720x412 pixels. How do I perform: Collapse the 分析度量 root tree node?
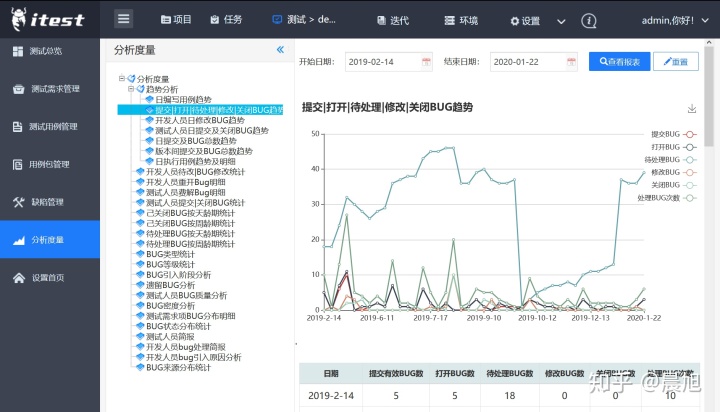[x=122, y=79]
